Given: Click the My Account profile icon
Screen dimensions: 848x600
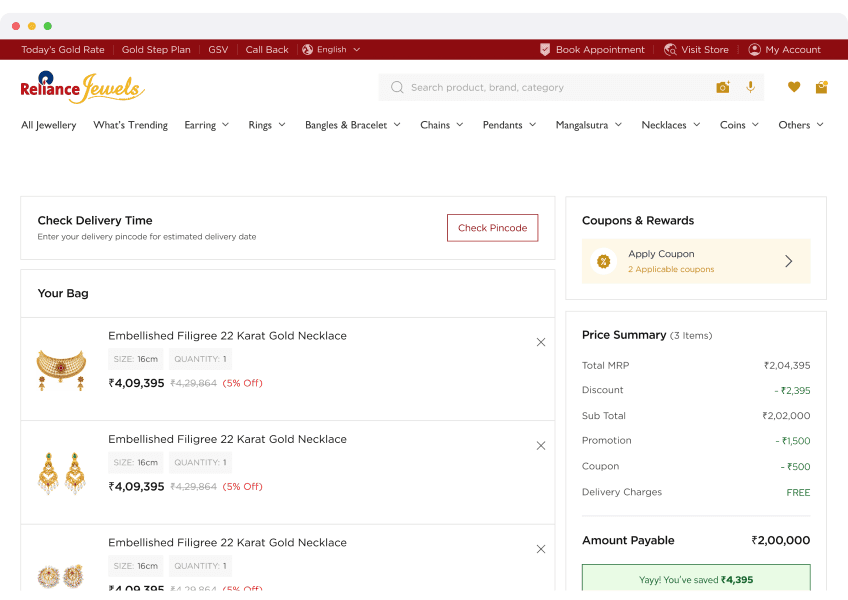Looking at the screenshot, I should click(x=754, y=50).
